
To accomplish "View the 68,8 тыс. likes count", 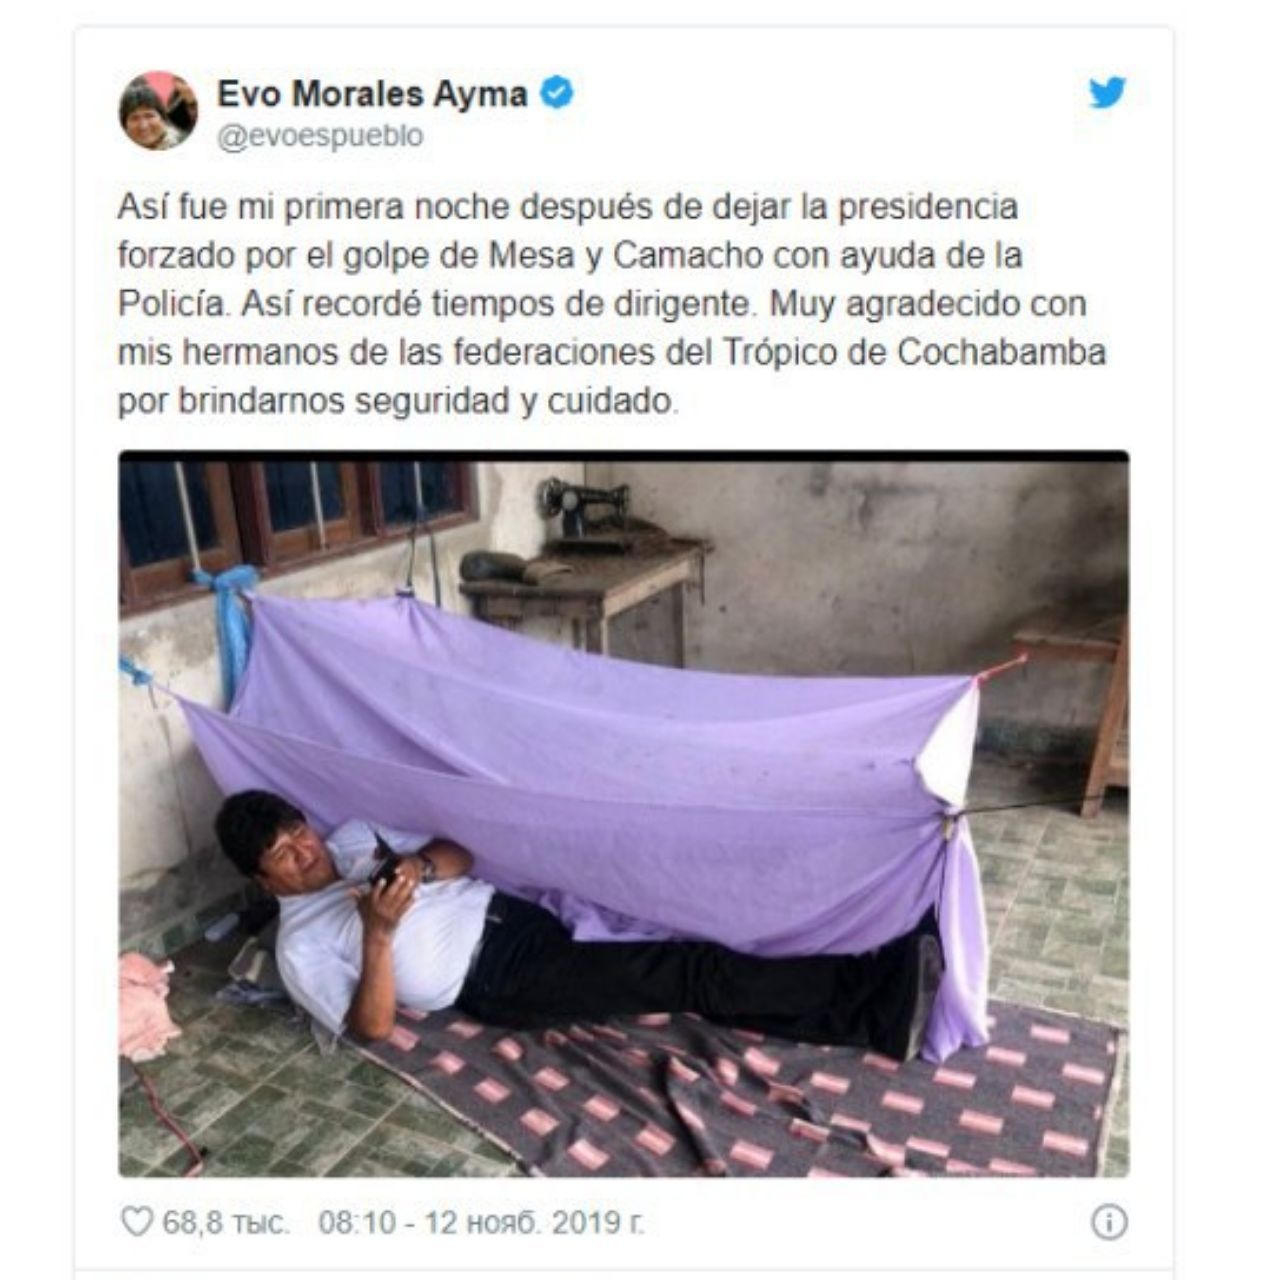I will [227, 1222].
